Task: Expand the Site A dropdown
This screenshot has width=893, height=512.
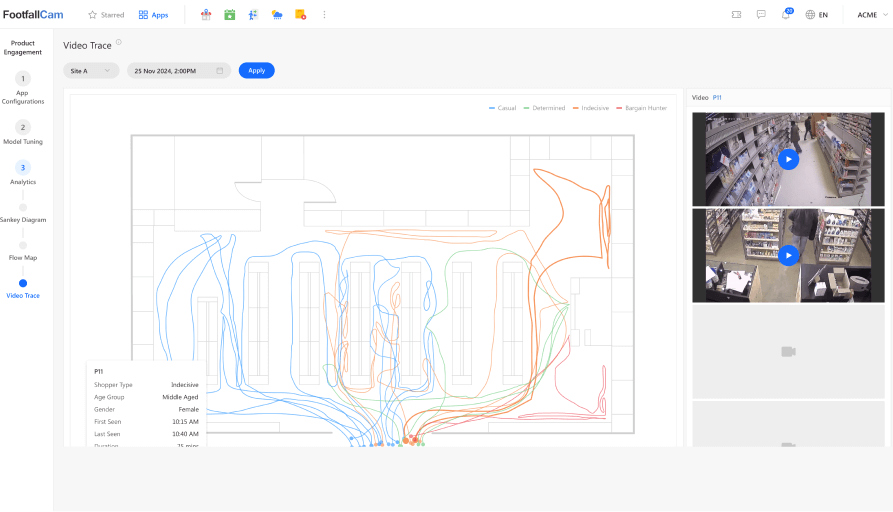Action: (91, 71)
